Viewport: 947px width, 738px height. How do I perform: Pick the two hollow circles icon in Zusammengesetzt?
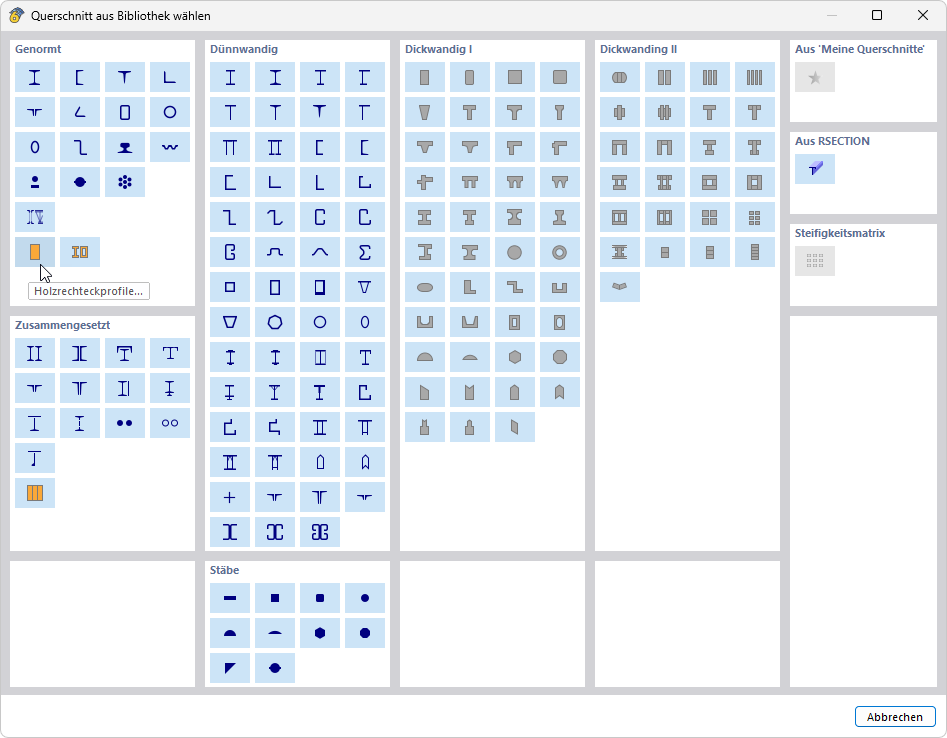[170, 423]
